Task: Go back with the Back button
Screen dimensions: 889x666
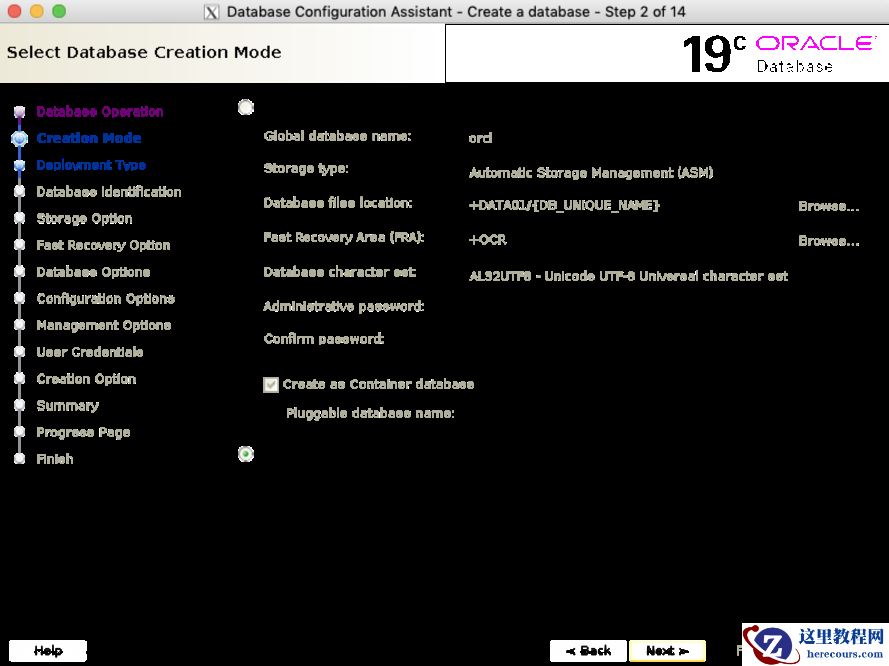Action: [588, 651]
